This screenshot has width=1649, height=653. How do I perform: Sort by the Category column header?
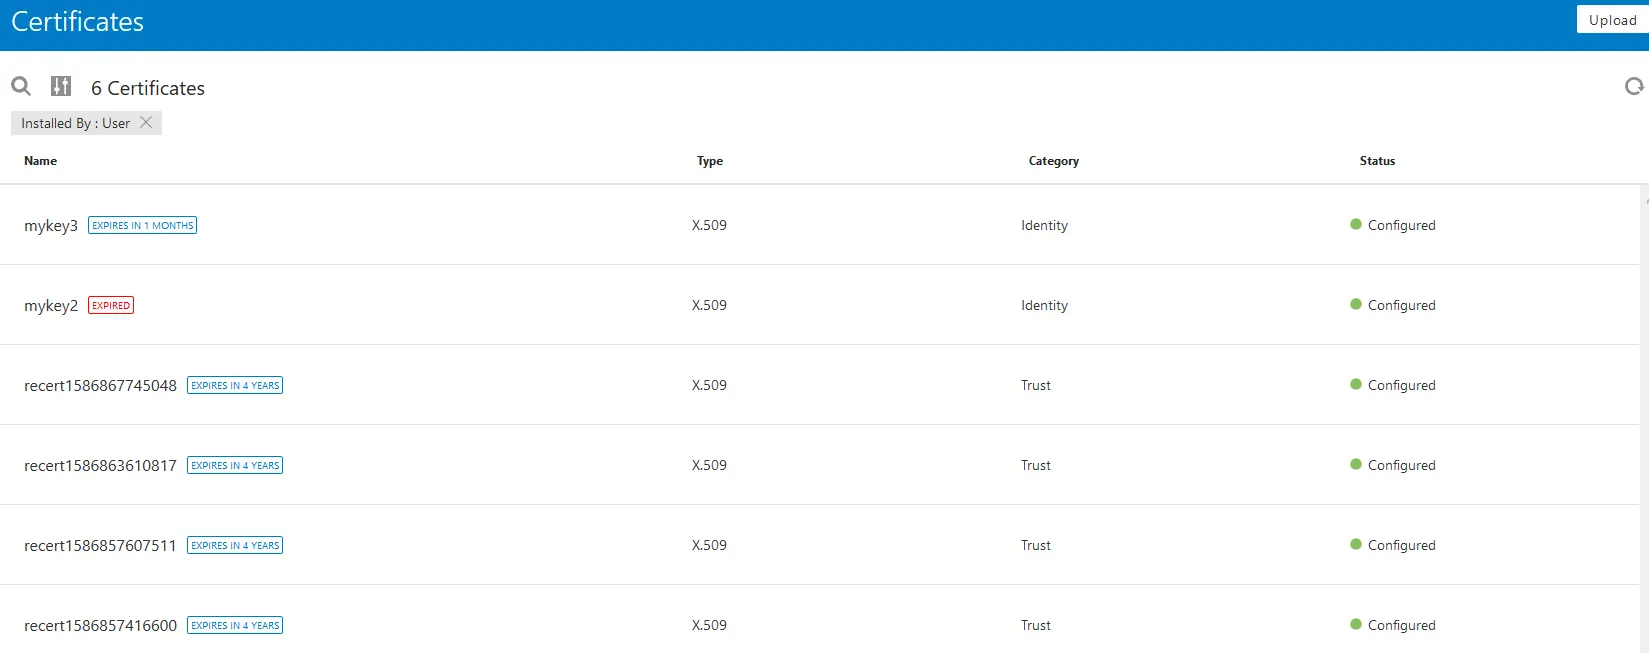(x=1053, y=161)
